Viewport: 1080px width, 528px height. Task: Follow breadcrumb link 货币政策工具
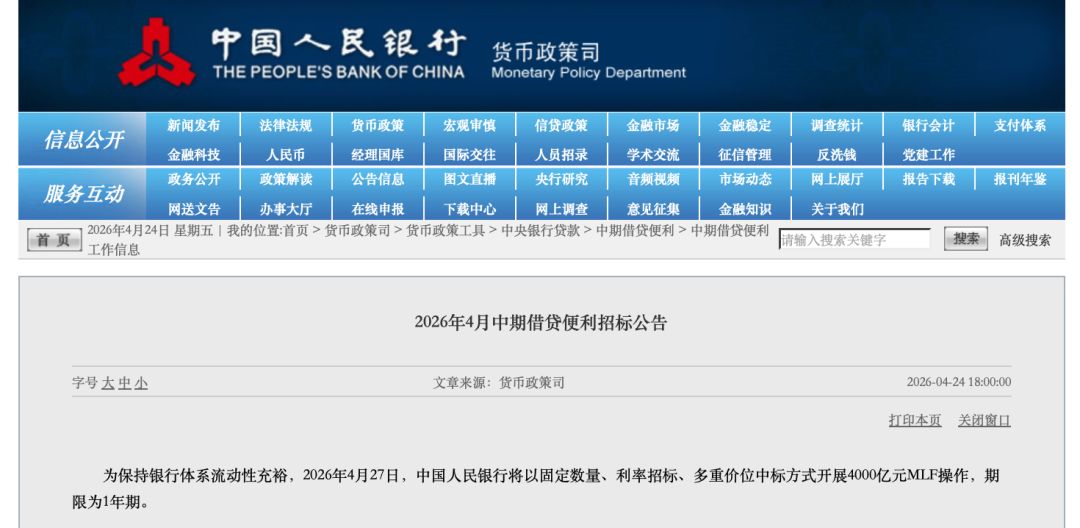[446, 231]
